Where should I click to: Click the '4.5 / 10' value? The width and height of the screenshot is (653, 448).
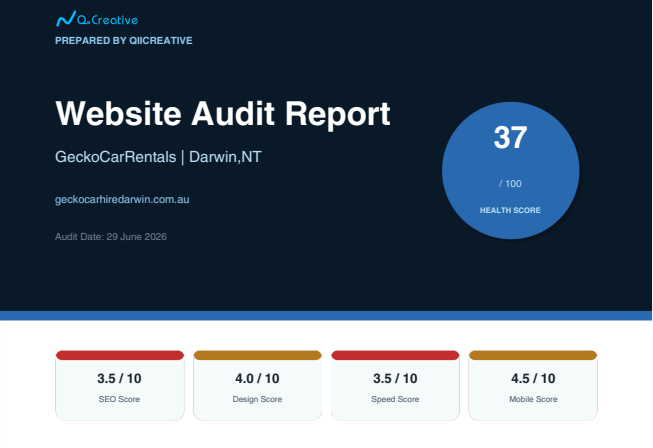(533, 378)
